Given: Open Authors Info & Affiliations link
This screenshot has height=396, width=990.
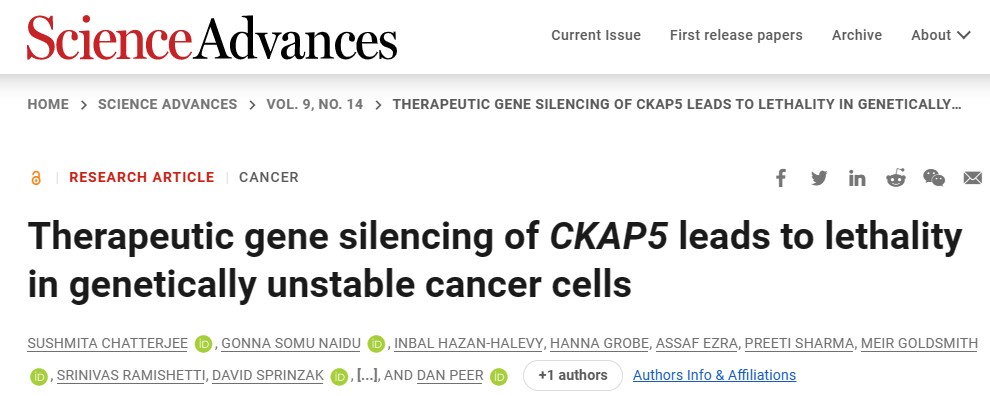Looking at the screenshot, I should click(x=714, y=375).
